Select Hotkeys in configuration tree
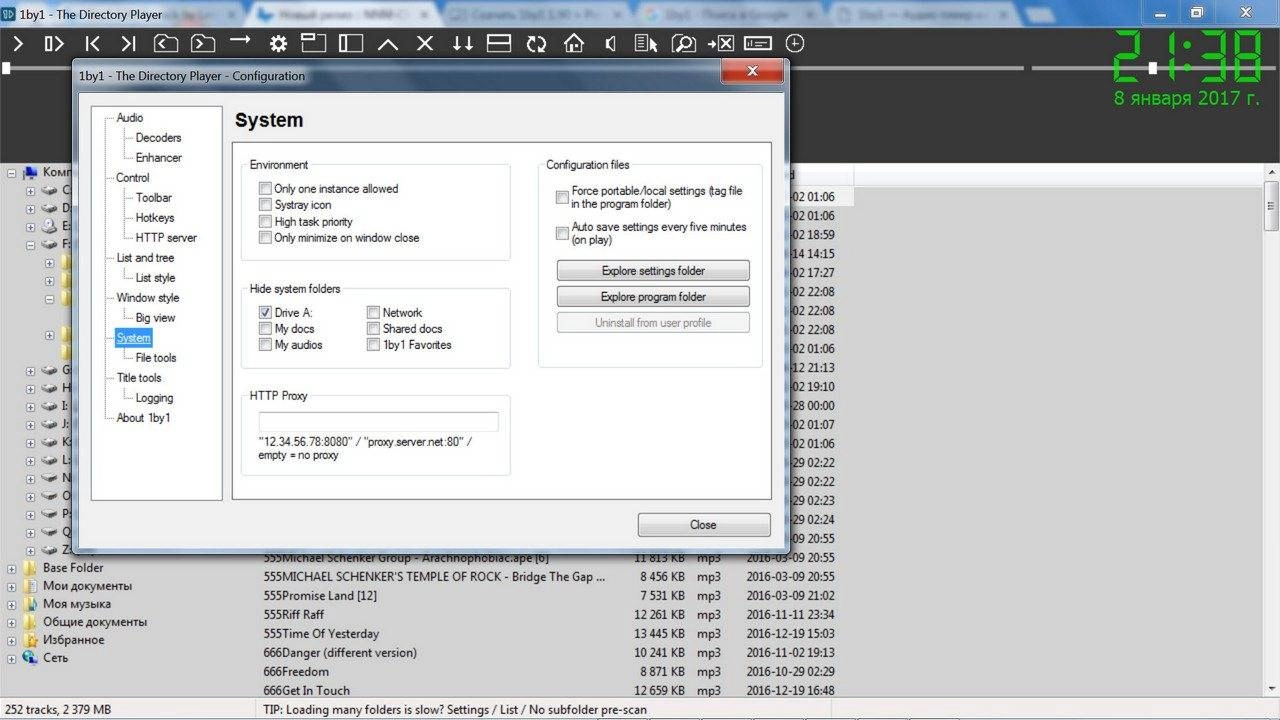This screenshot has height=720, width=1280. pyautogui.click(x=155, y=218)
